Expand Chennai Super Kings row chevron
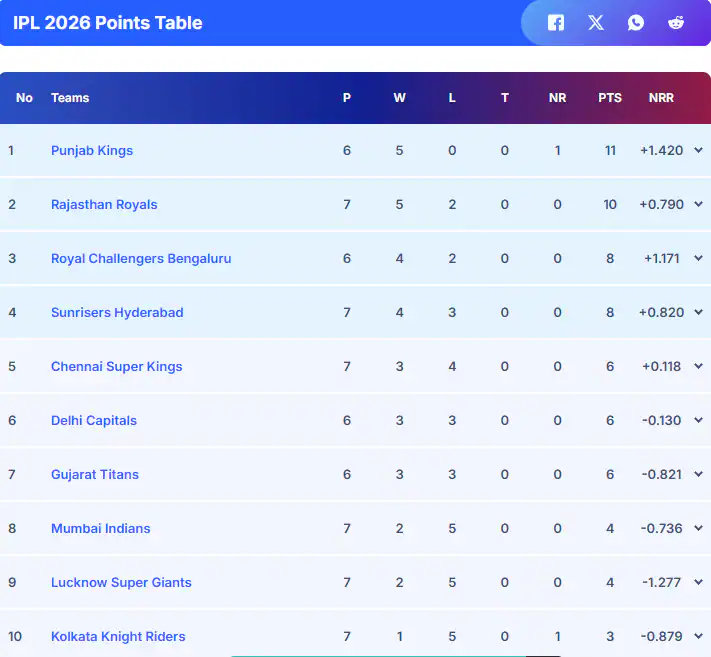Screen dimensions: 711x657 tap(698, 367)
